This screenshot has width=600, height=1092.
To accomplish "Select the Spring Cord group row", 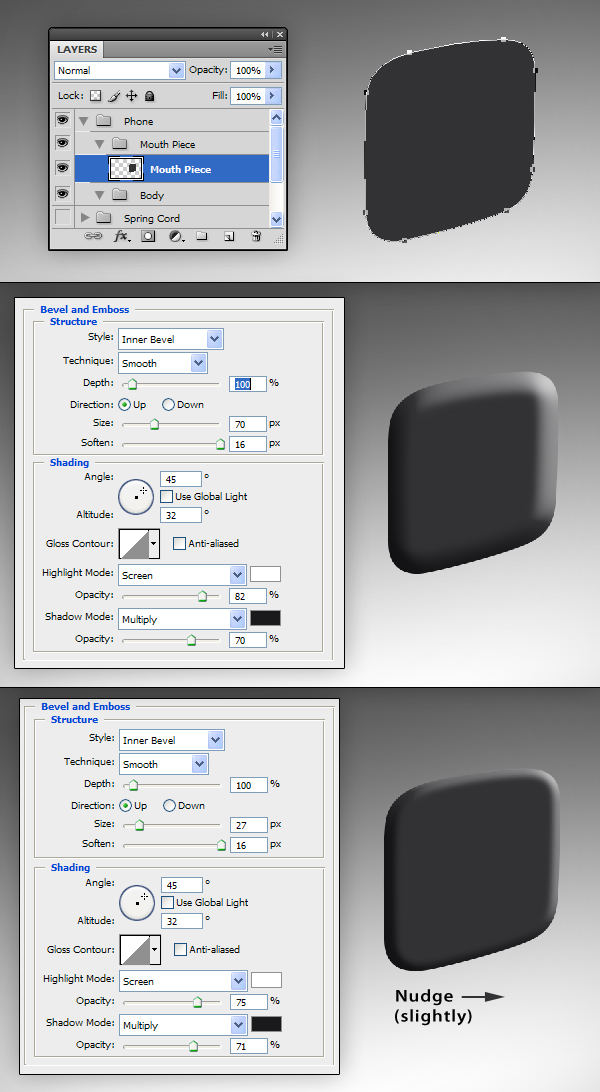I will click(x=172, y=218).
